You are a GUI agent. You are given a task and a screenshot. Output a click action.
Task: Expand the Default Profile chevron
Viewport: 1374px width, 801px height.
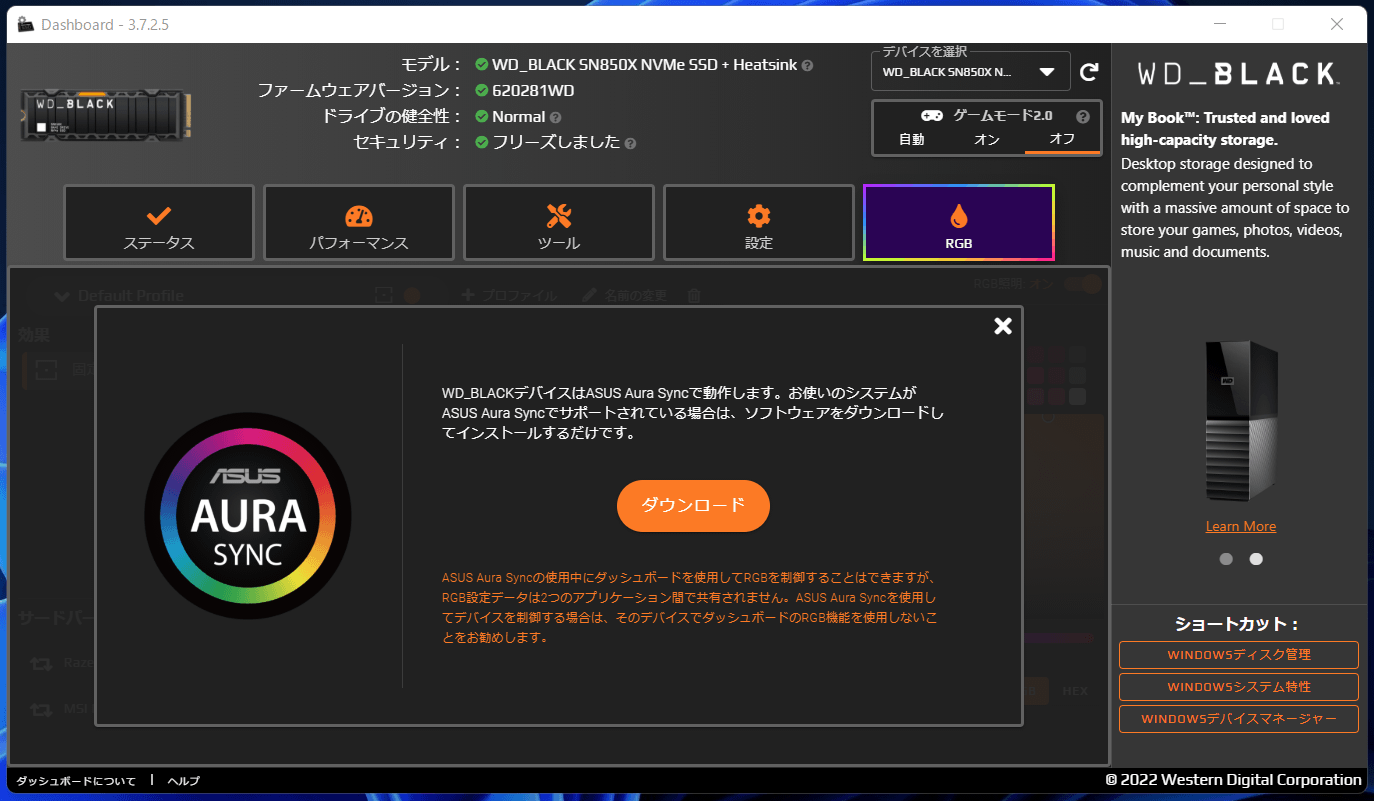click(x=62, y=296)
